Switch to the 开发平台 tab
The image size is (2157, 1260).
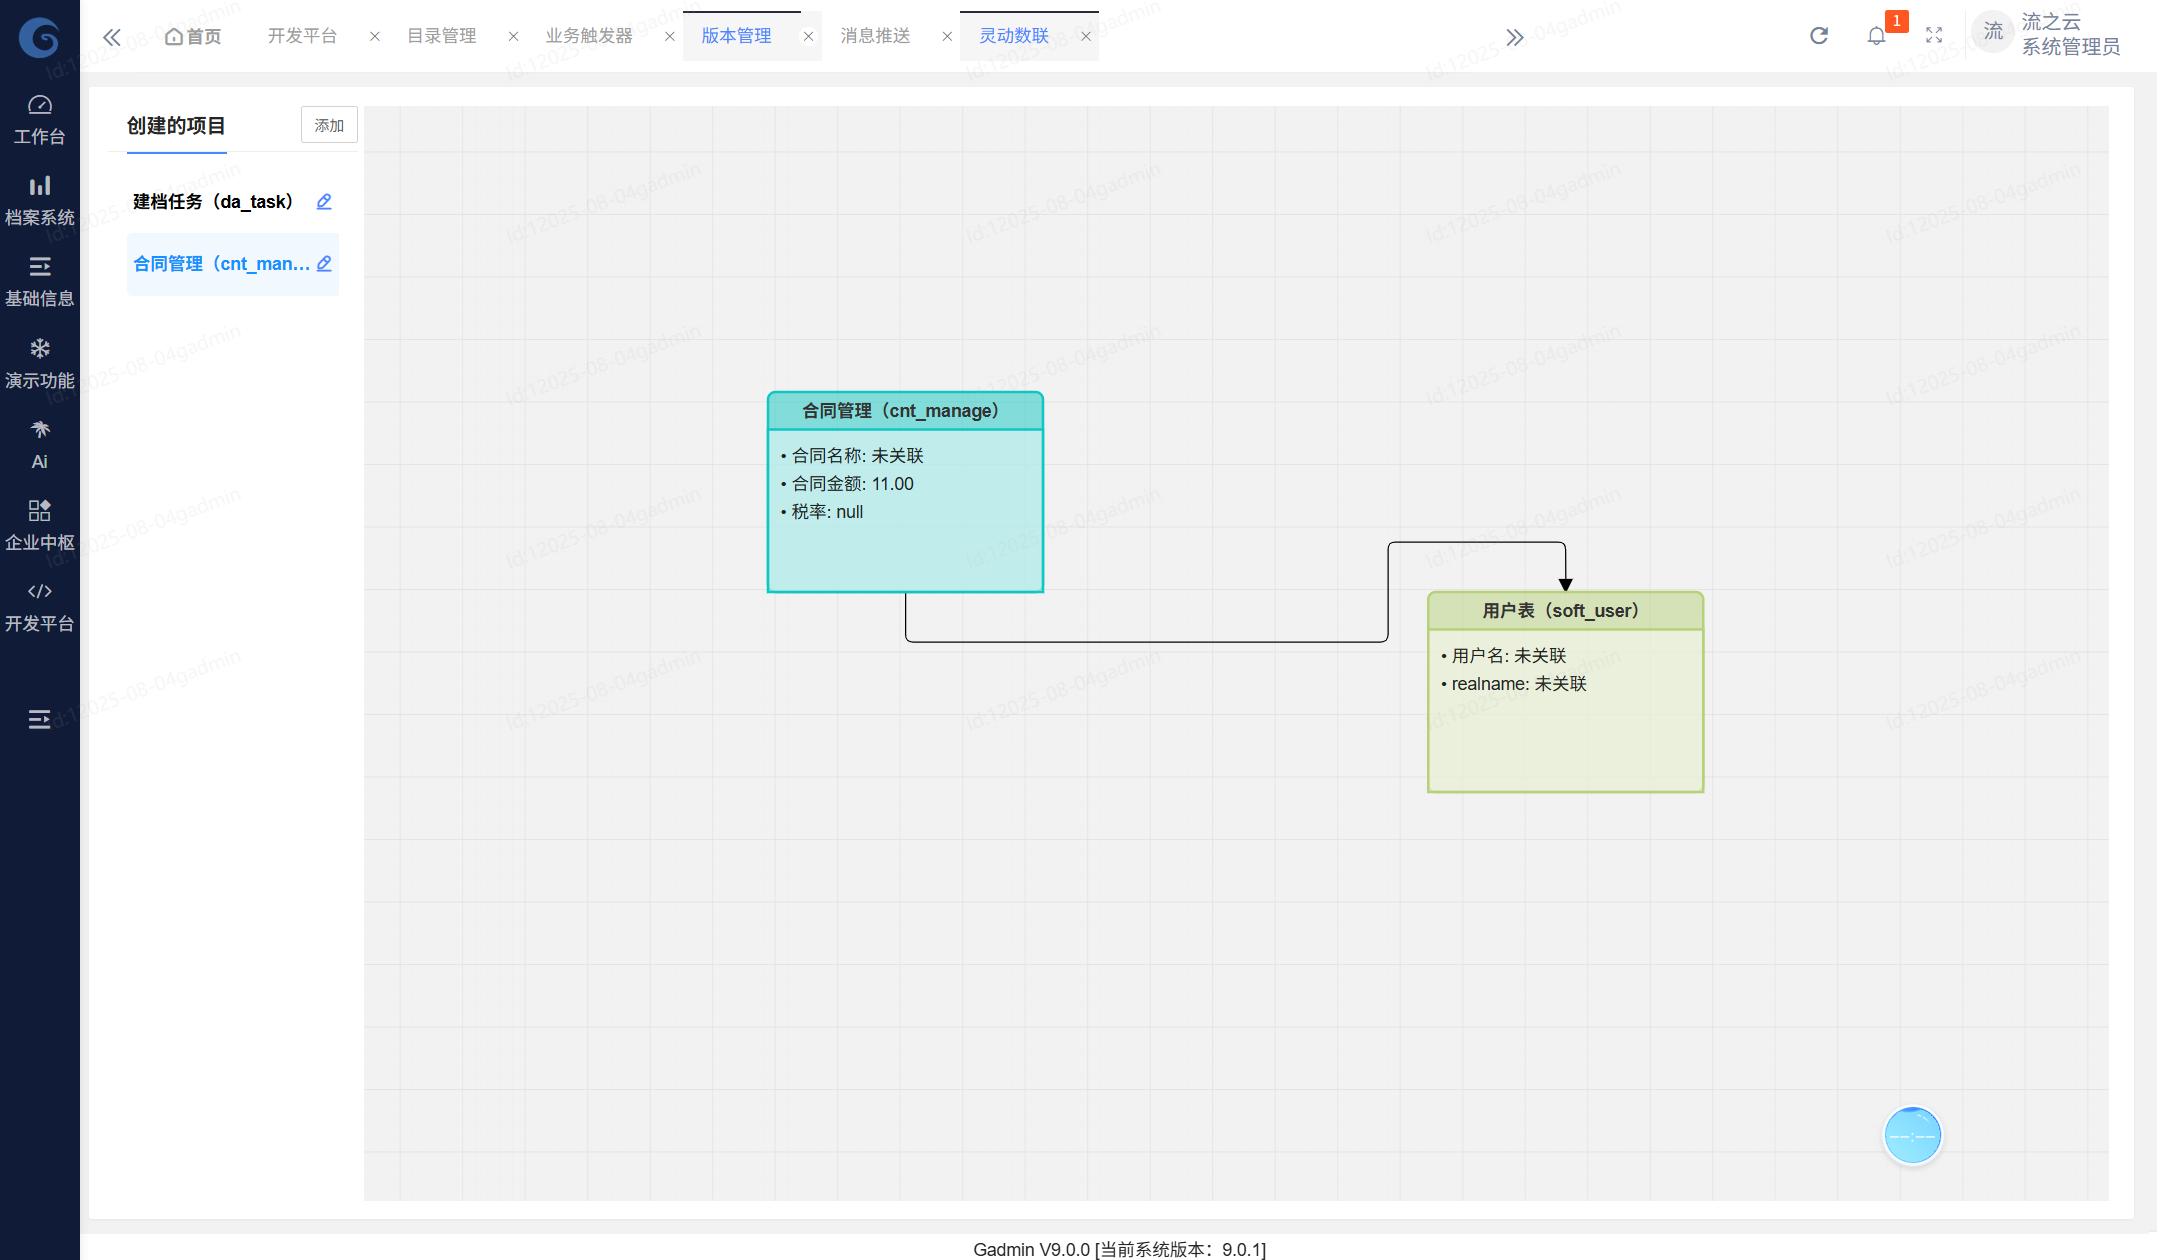tap(302, 36)
